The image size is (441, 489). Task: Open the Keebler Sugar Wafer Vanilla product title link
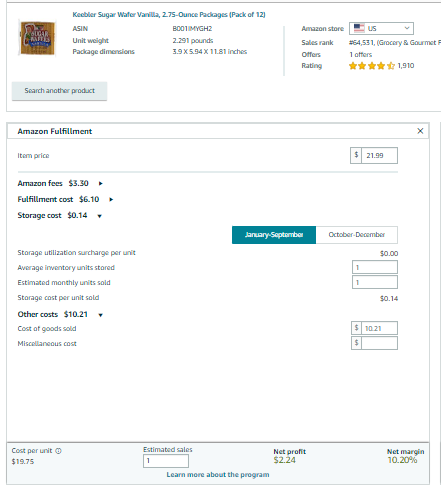(x=169, y=15)
